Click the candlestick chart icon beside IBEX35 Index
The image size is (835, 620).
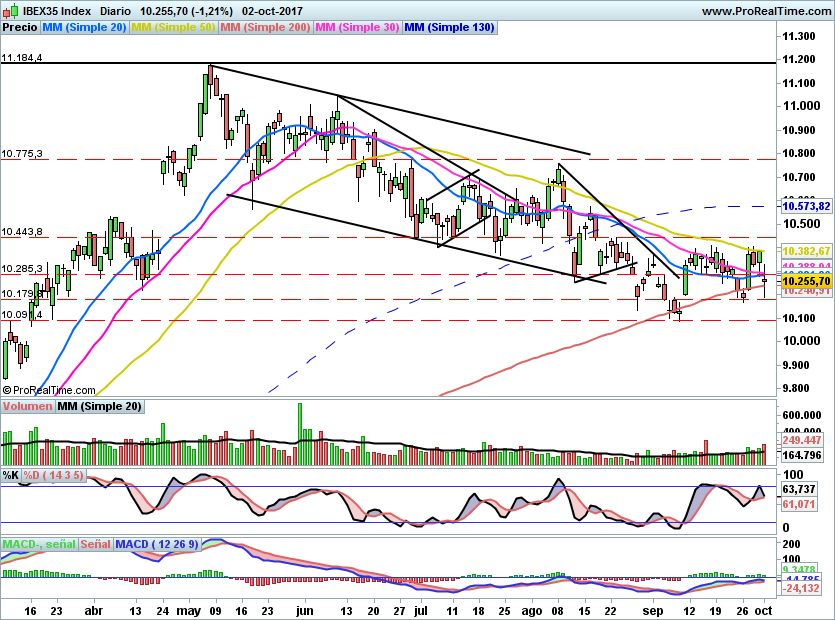[11, 10]
